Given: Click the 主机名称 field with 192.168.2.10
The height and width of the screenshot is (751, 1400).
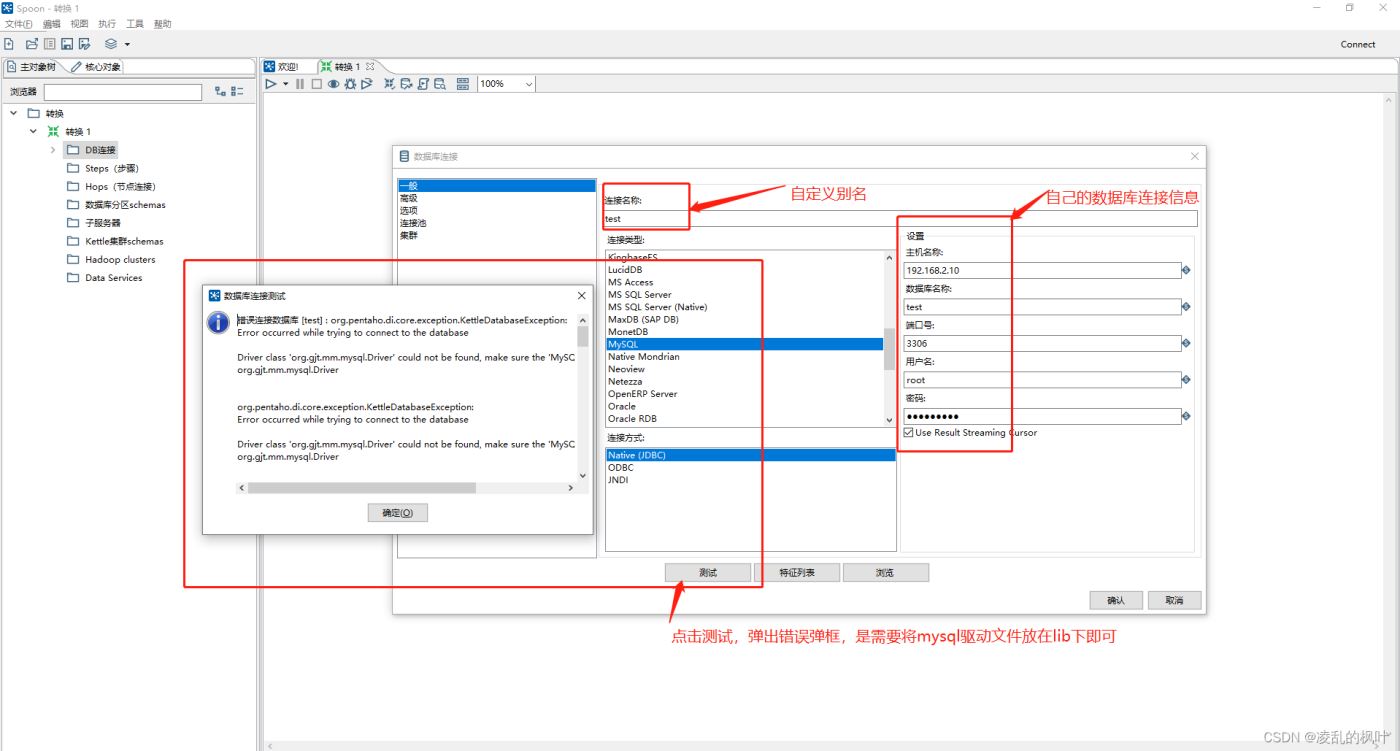Looking at the screenshot, I should point(1042,270).
